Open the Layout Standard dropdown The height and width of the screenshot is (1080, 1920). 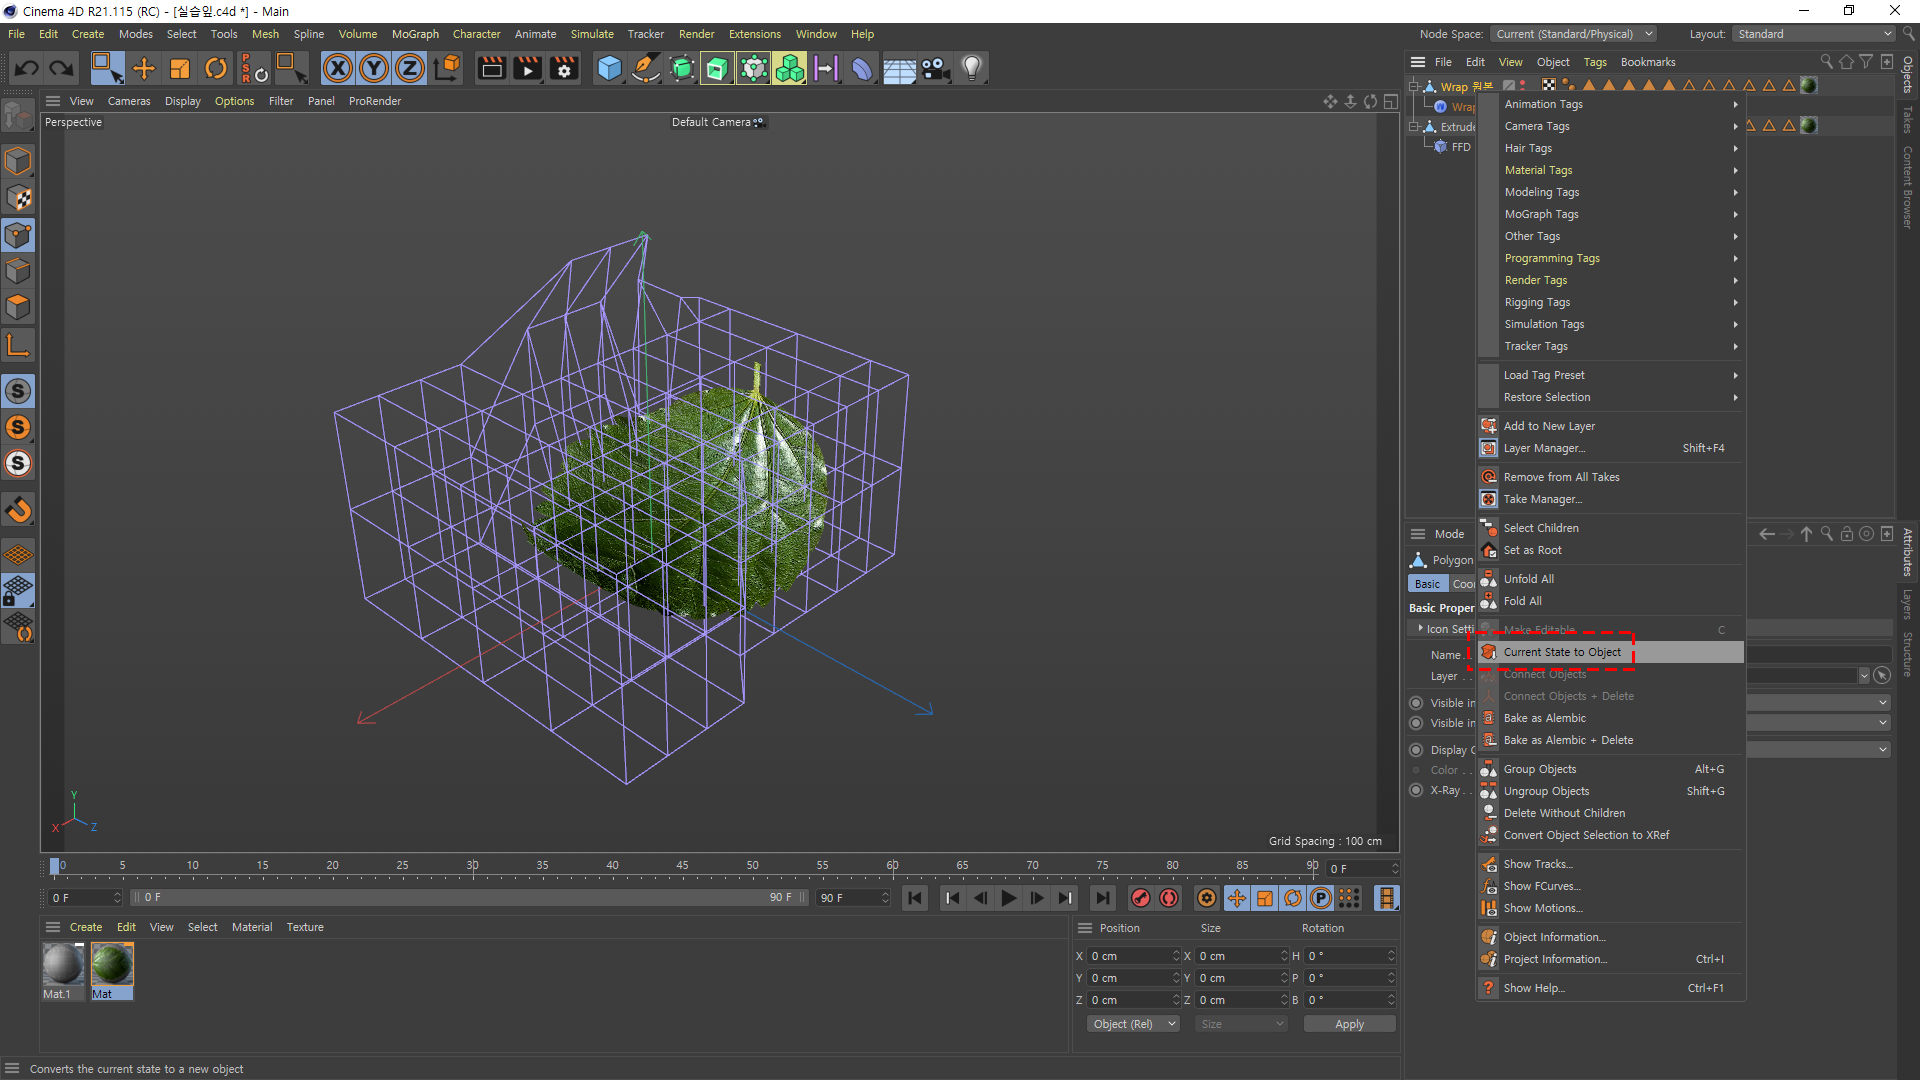pos(1814,34)
